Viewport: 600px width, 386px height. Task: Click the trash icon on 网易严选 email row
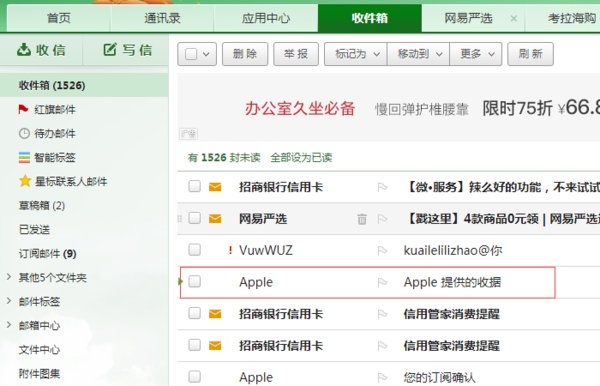(362, 219)
